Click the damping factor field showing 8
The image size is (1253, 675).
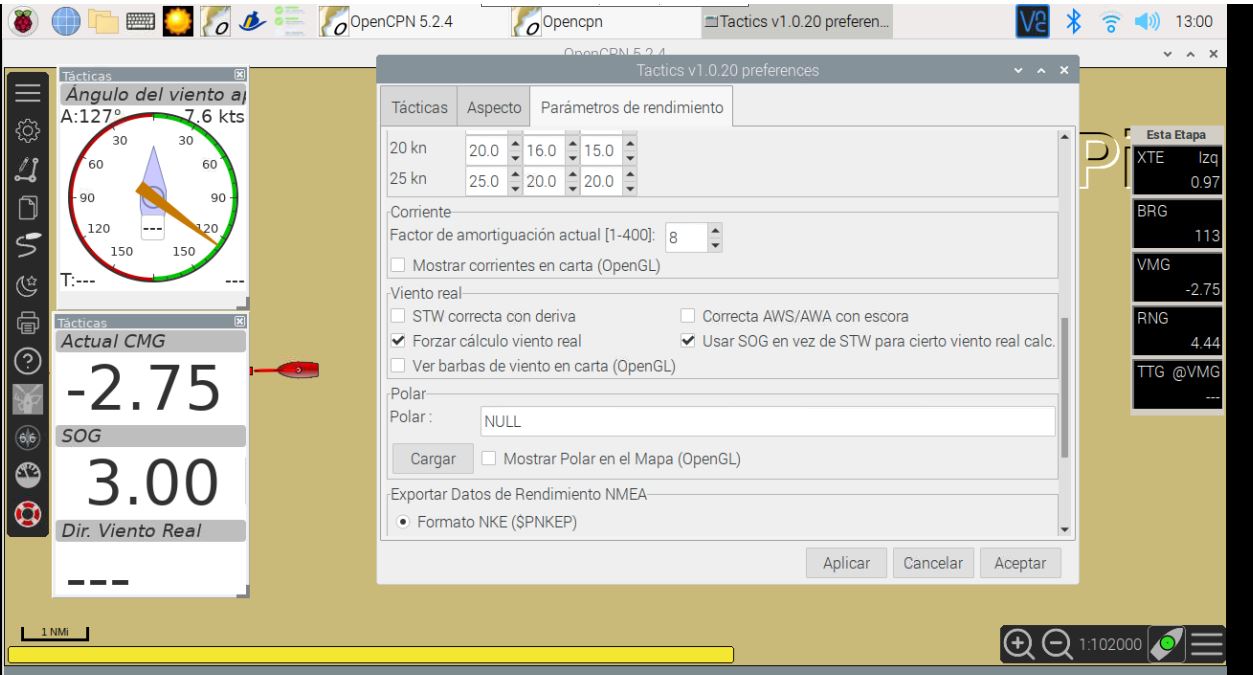point(684,238)
